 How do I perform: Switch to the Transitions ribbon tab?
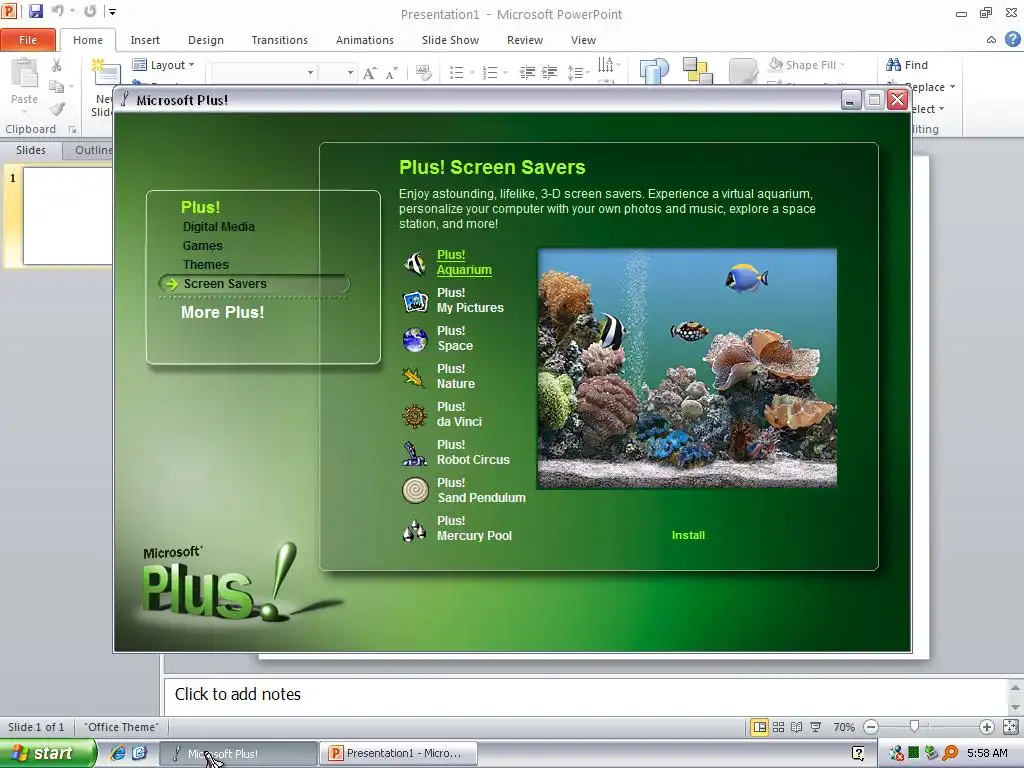[x=280, y=40]
